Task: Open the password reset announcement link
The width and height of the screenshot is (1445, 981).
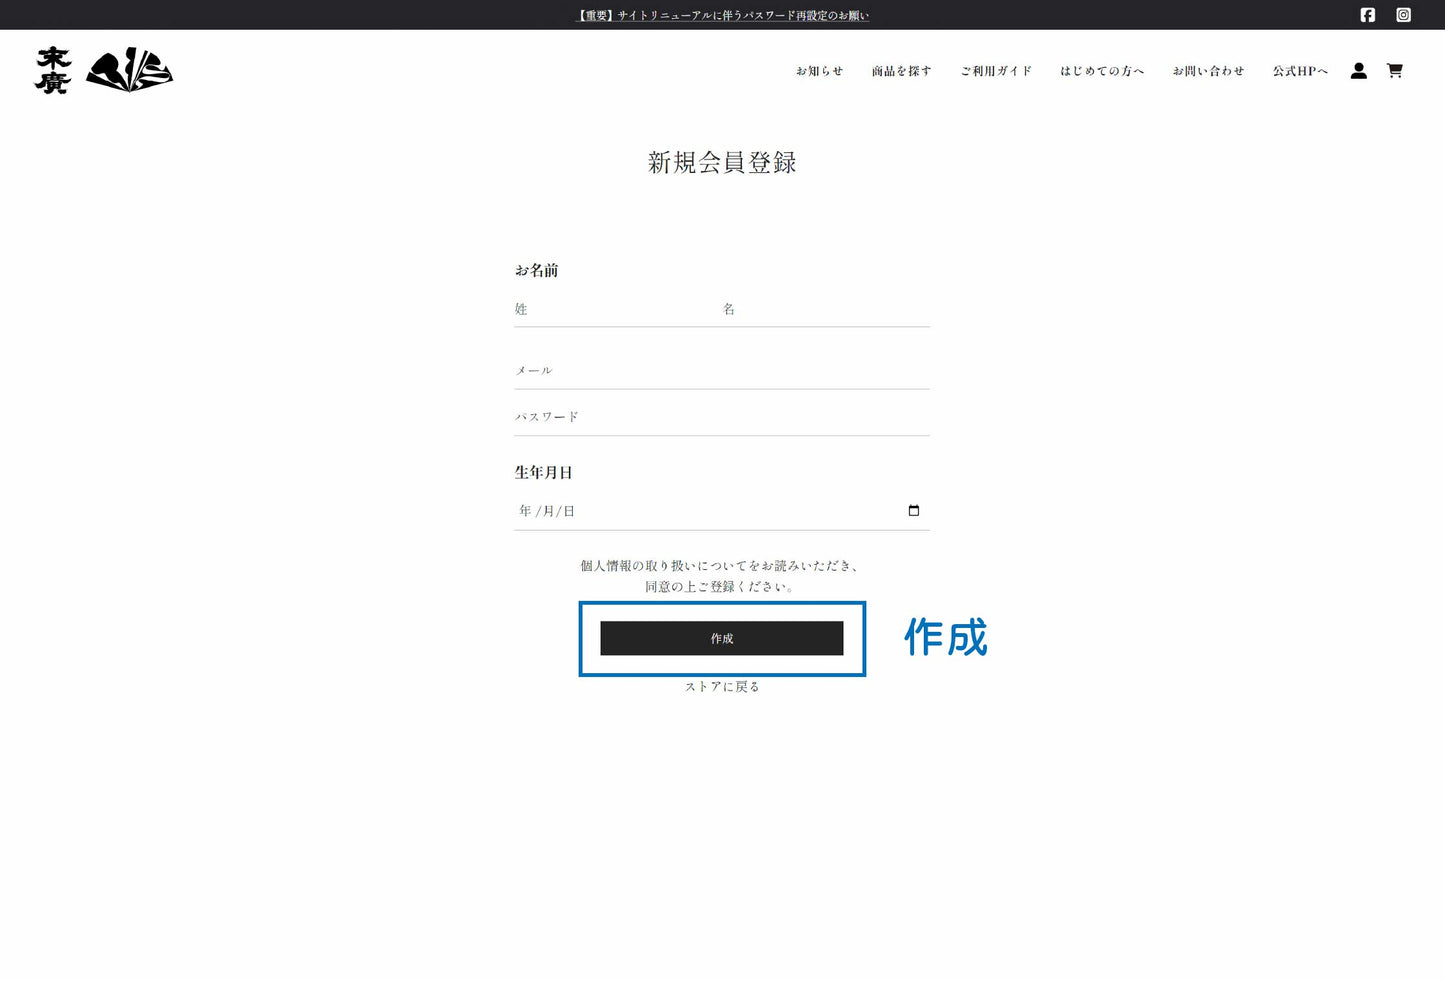Action: (x=722, y=15)
